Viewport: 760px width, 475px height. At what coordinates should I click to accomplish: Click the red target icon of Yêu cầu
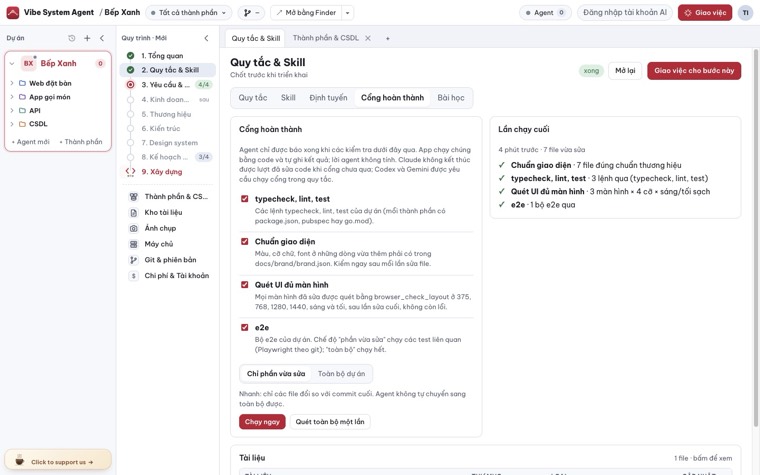[x=130, y=84]
